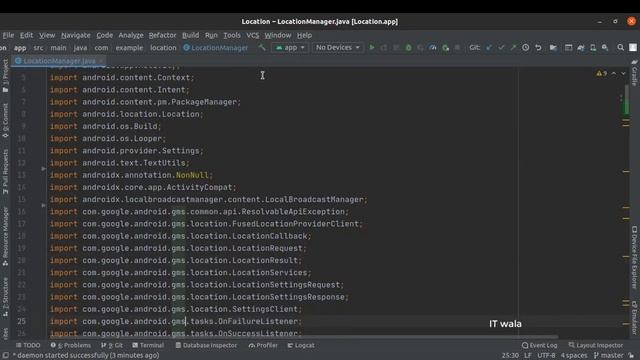Viewport: 640px width, 360px height.
Task: Open the File menu
Action: (8, 35)
